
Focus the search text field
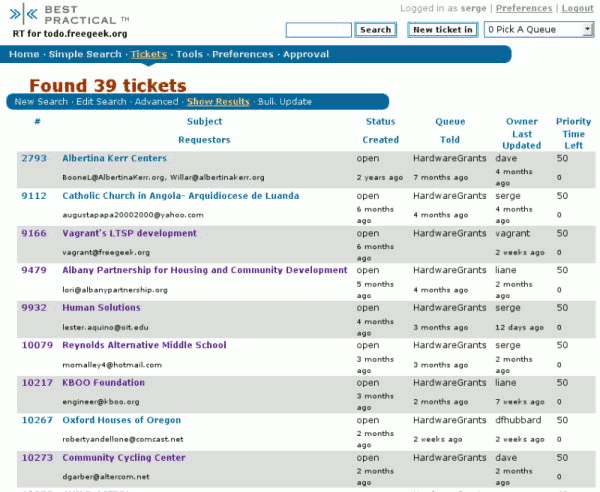point(318,30)
